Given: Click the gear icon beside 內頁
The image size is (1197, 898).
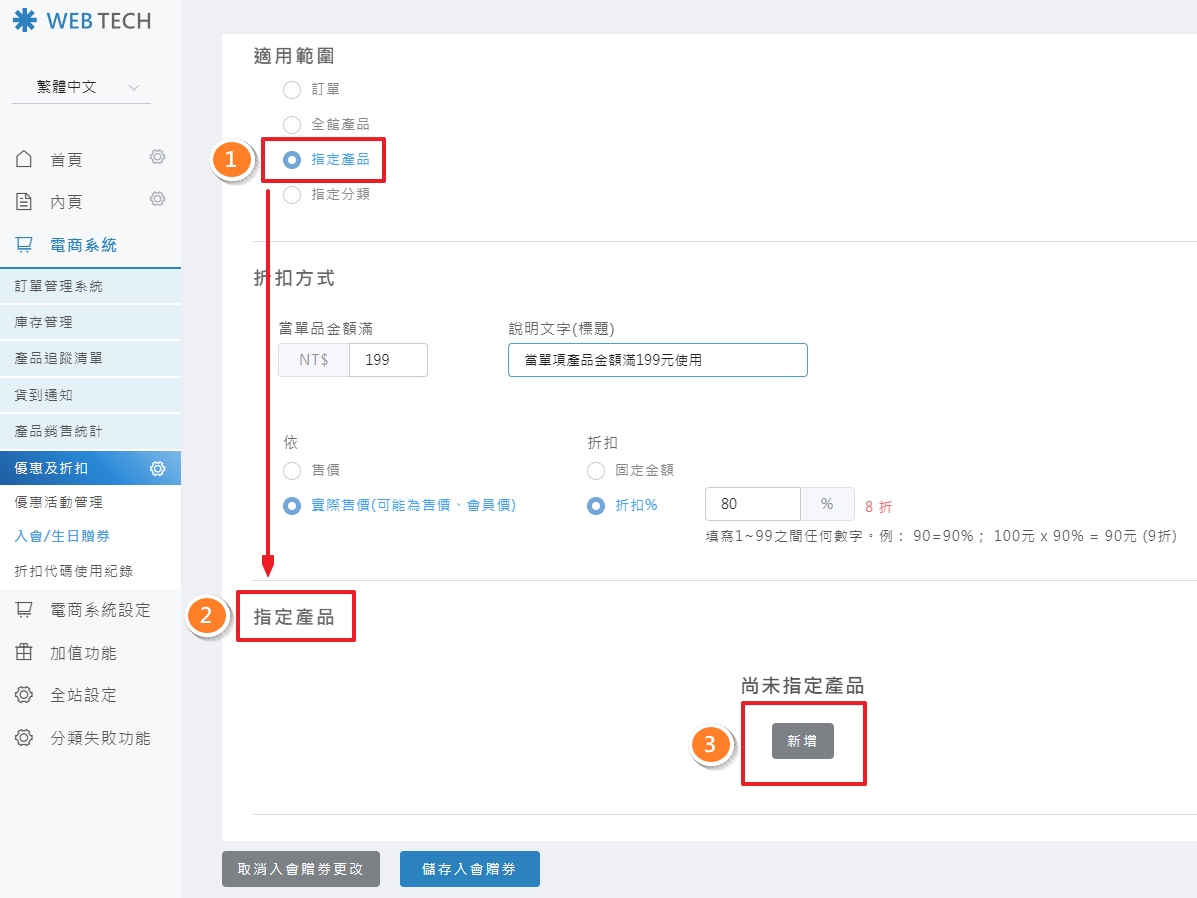Looking at the screenshot, I should point(157,199).
